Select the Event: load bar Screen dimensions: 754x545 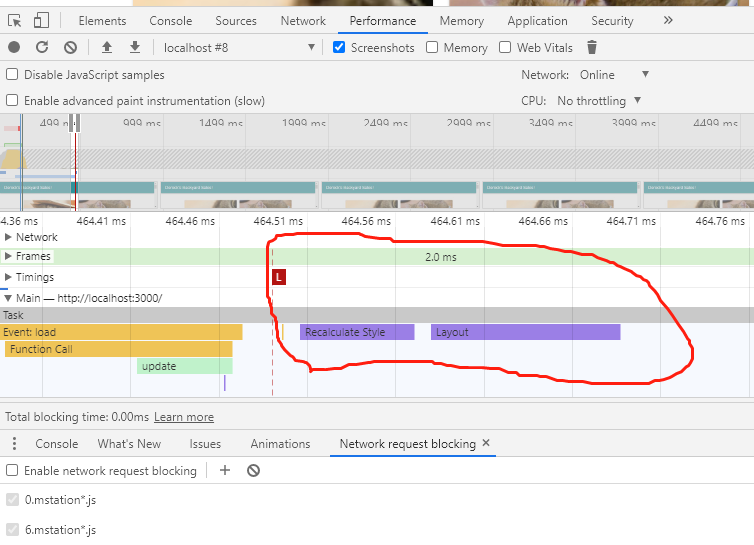(x=121, y=332)
